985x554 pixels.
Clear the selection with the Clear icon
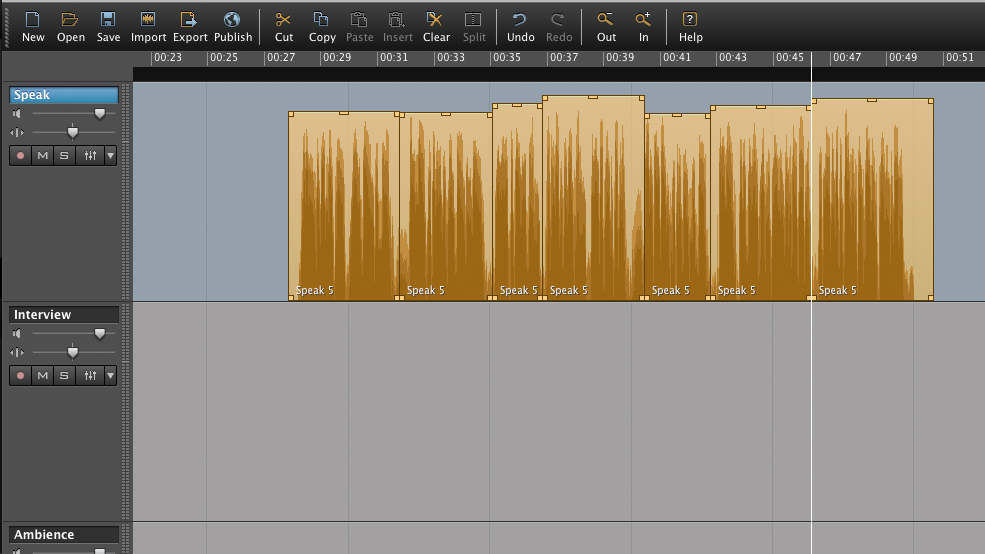pyautogui.click(x=435, y=20)
